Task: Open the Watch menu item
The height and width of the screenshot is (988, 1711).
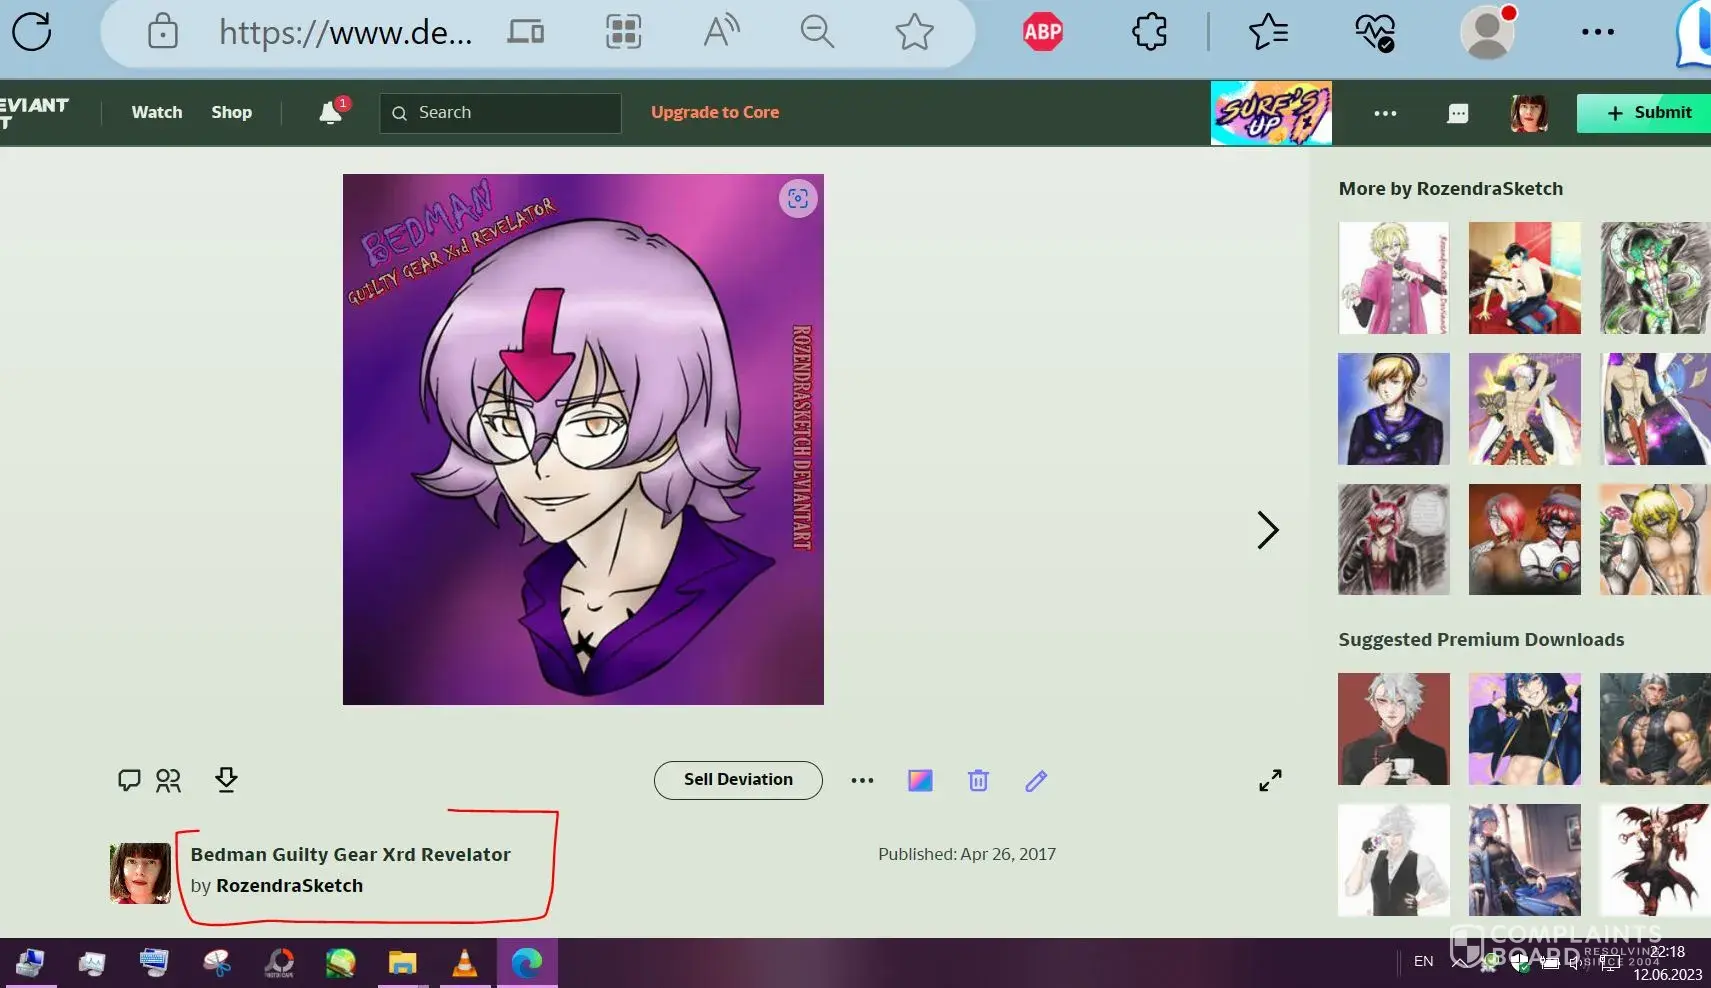Action: (157, 113)
